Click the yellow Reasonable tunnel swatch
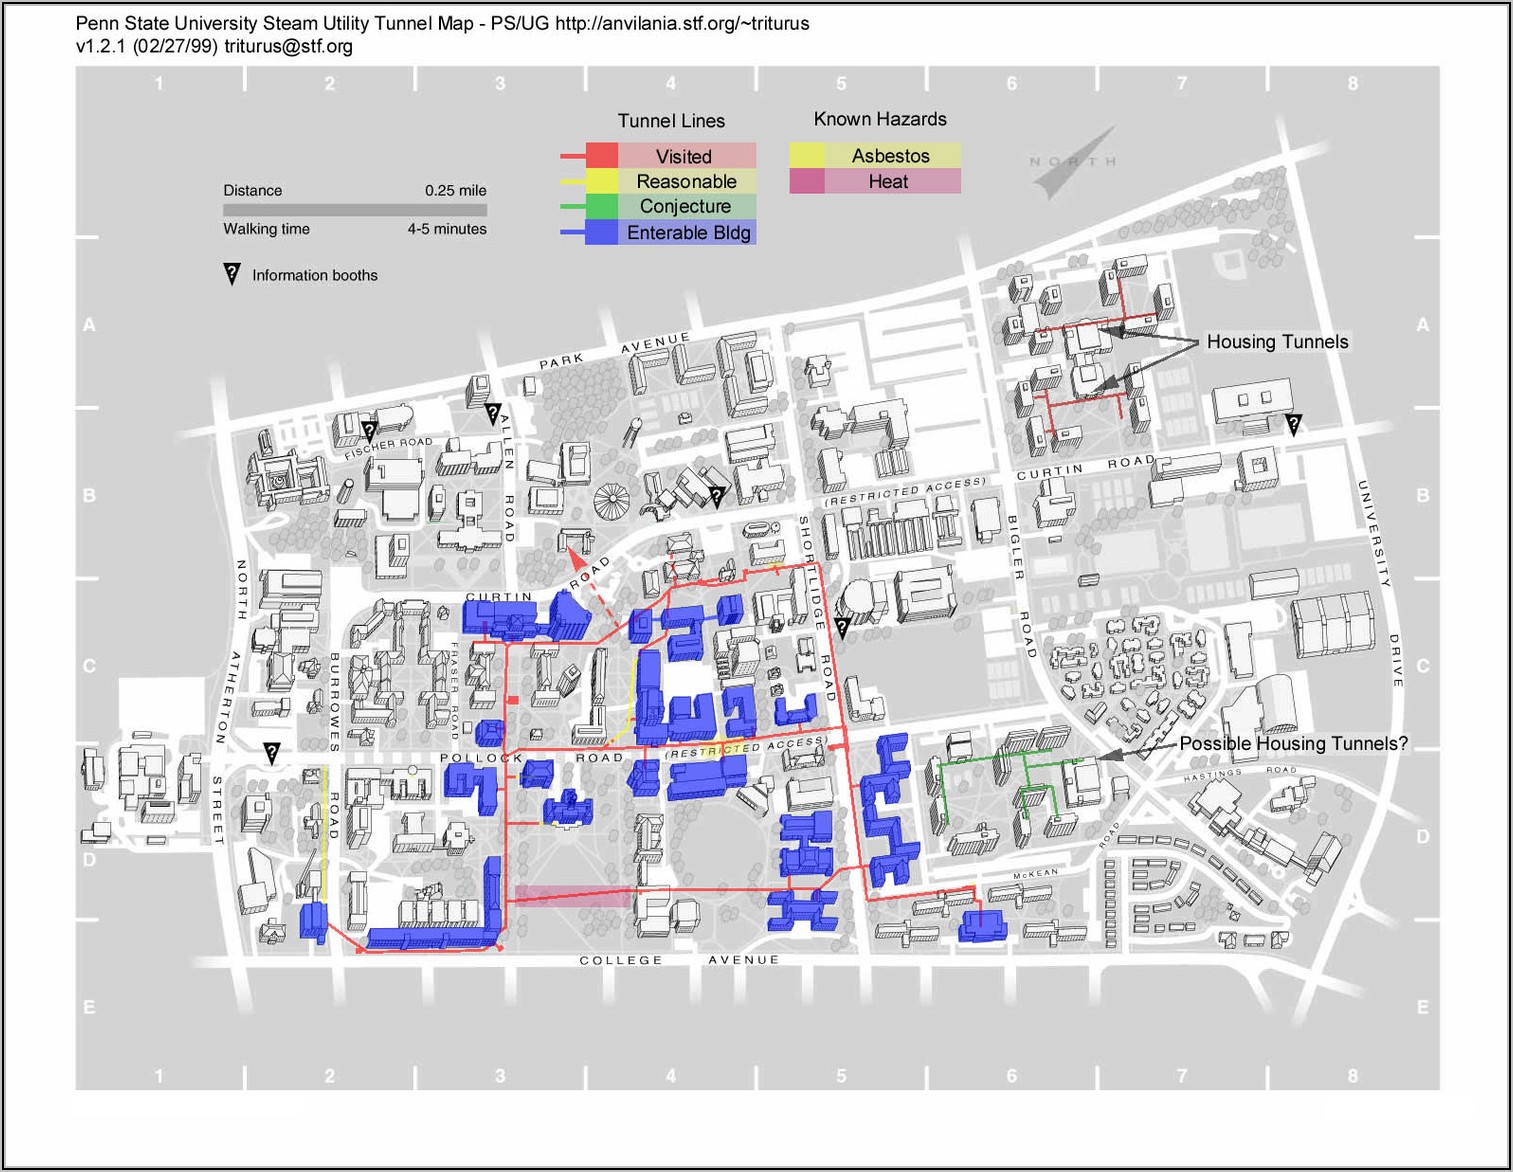Viewport: 1513px width, 1172px height. click(602, 181)
